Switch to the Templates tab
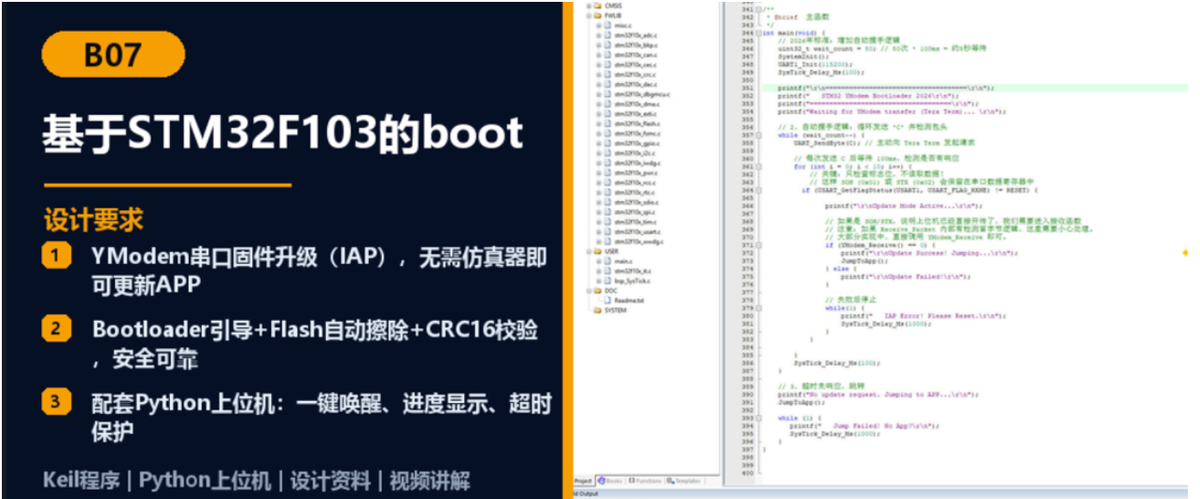This screenshot has width=1200, height=499. (x=684, y=481)
